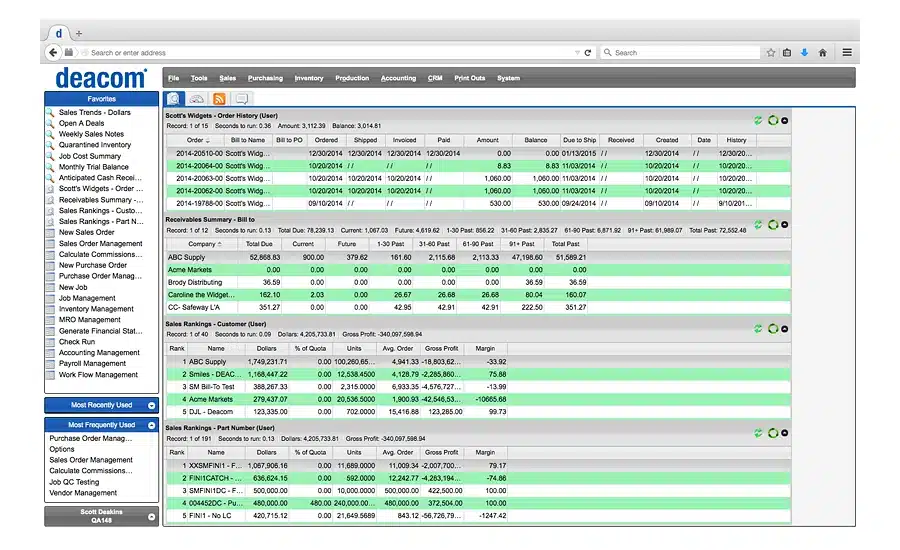
Task: Click the green refresh arrows in Sales Rankings Customer panel
Action: coord(758,328)
